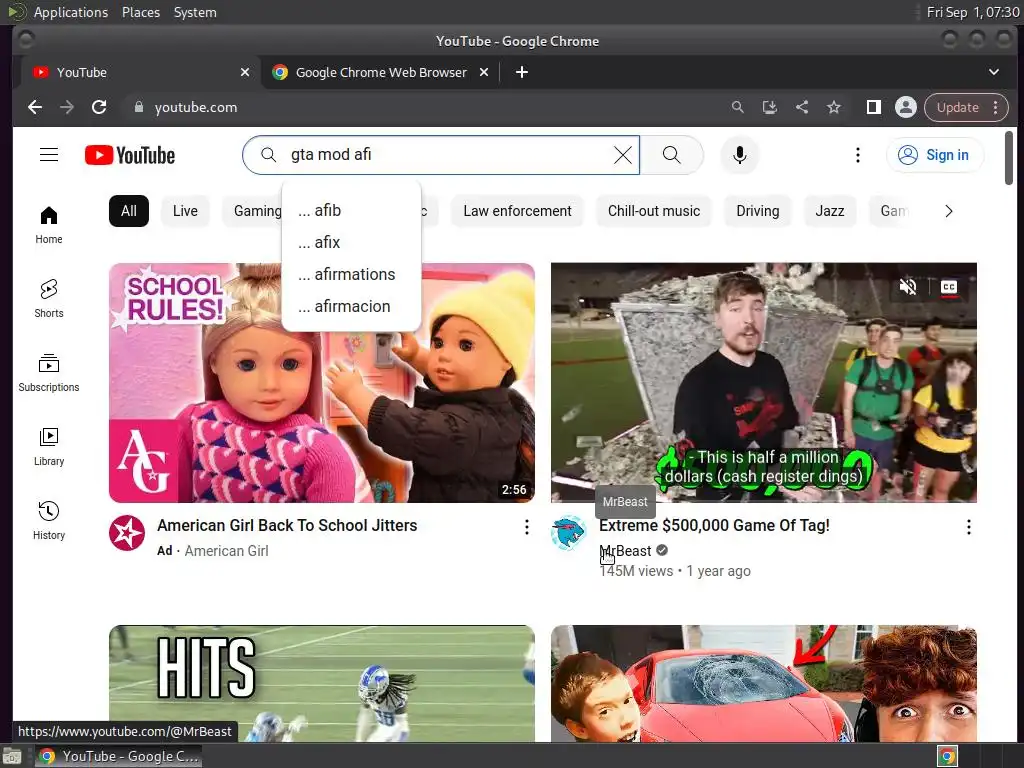Screen dimensions: 1024x768
Task: Open the American Girl dolls thumbnail
Action: pyautogui.click(x=321, y=383)
